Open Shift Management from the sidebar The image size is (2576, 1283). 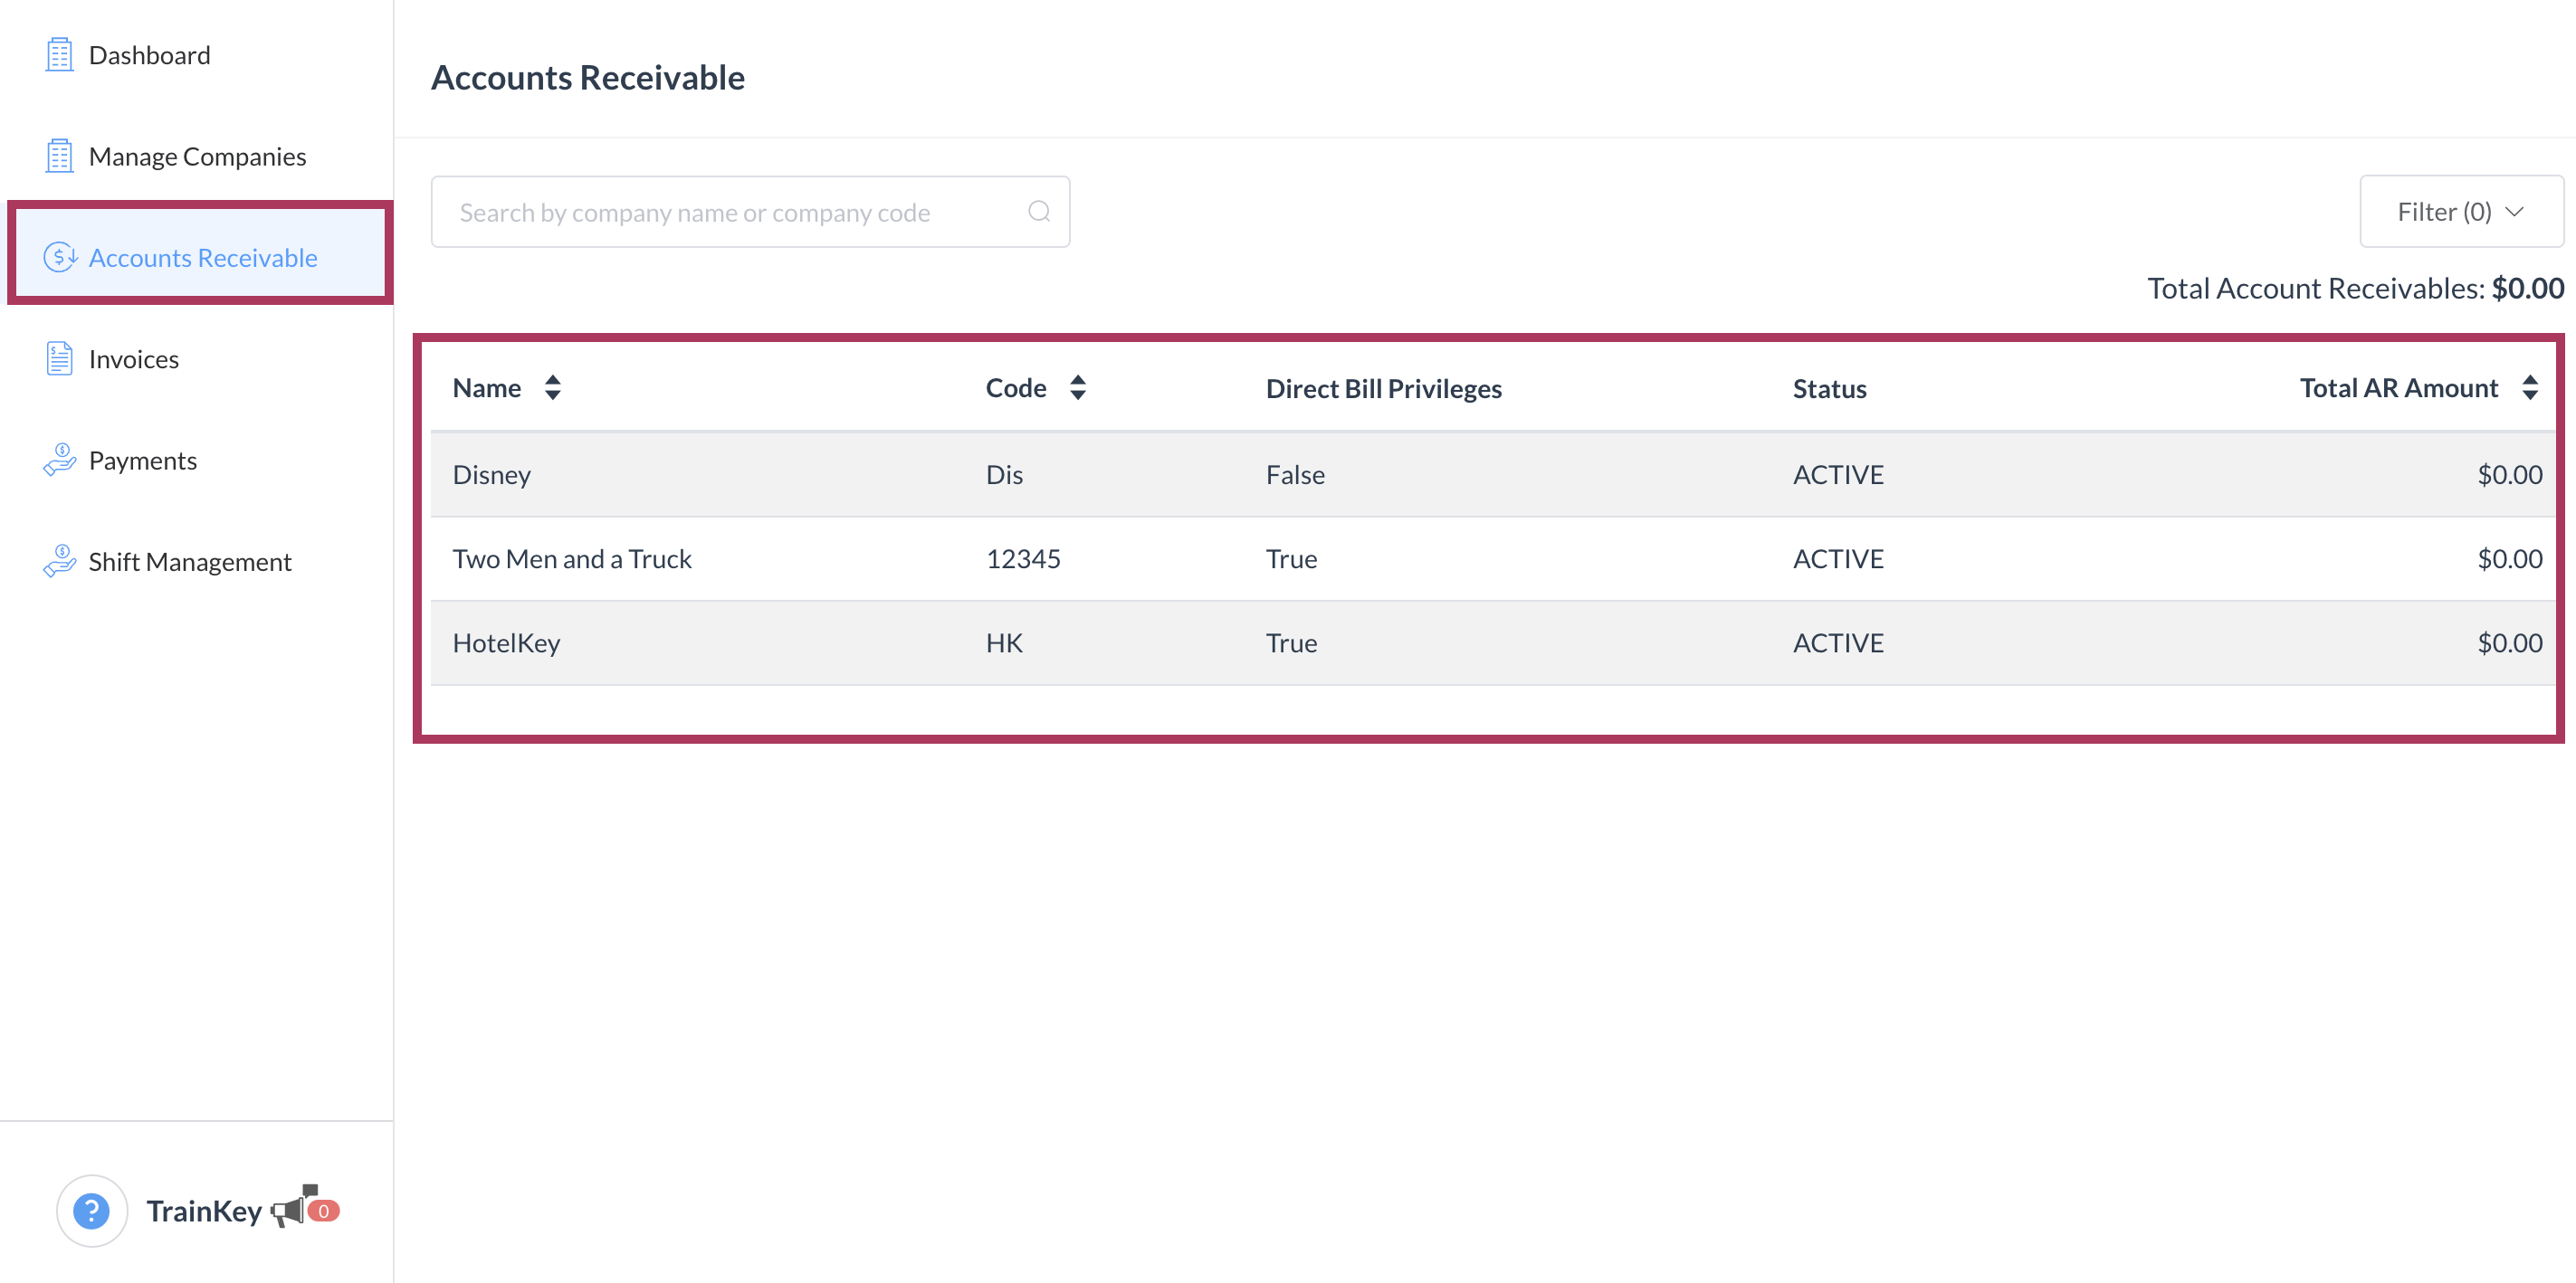[190, 562]
